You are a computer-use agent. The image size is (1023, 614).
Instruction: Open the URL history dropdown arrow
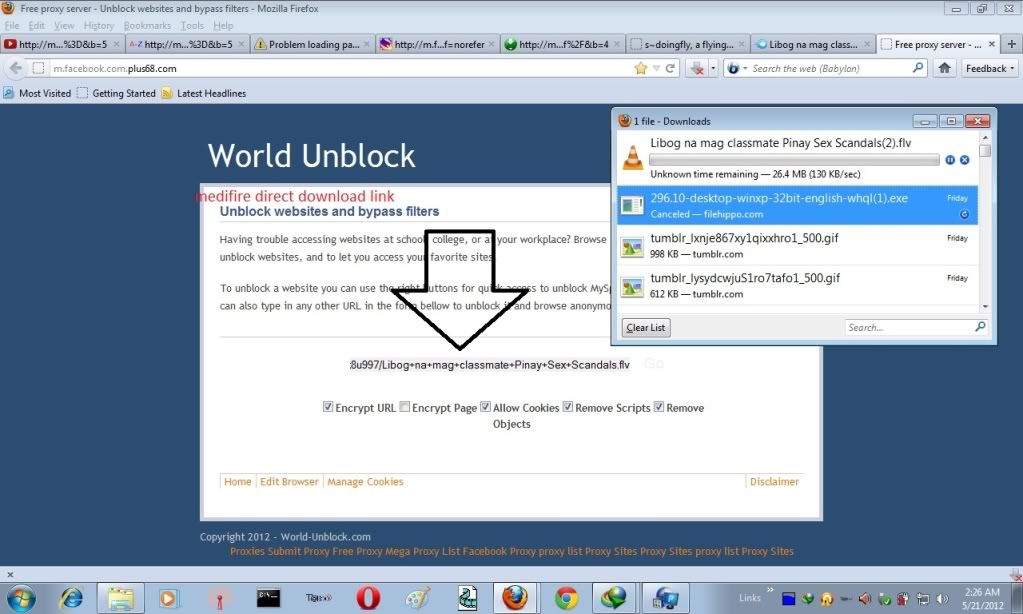coord(656,69)
